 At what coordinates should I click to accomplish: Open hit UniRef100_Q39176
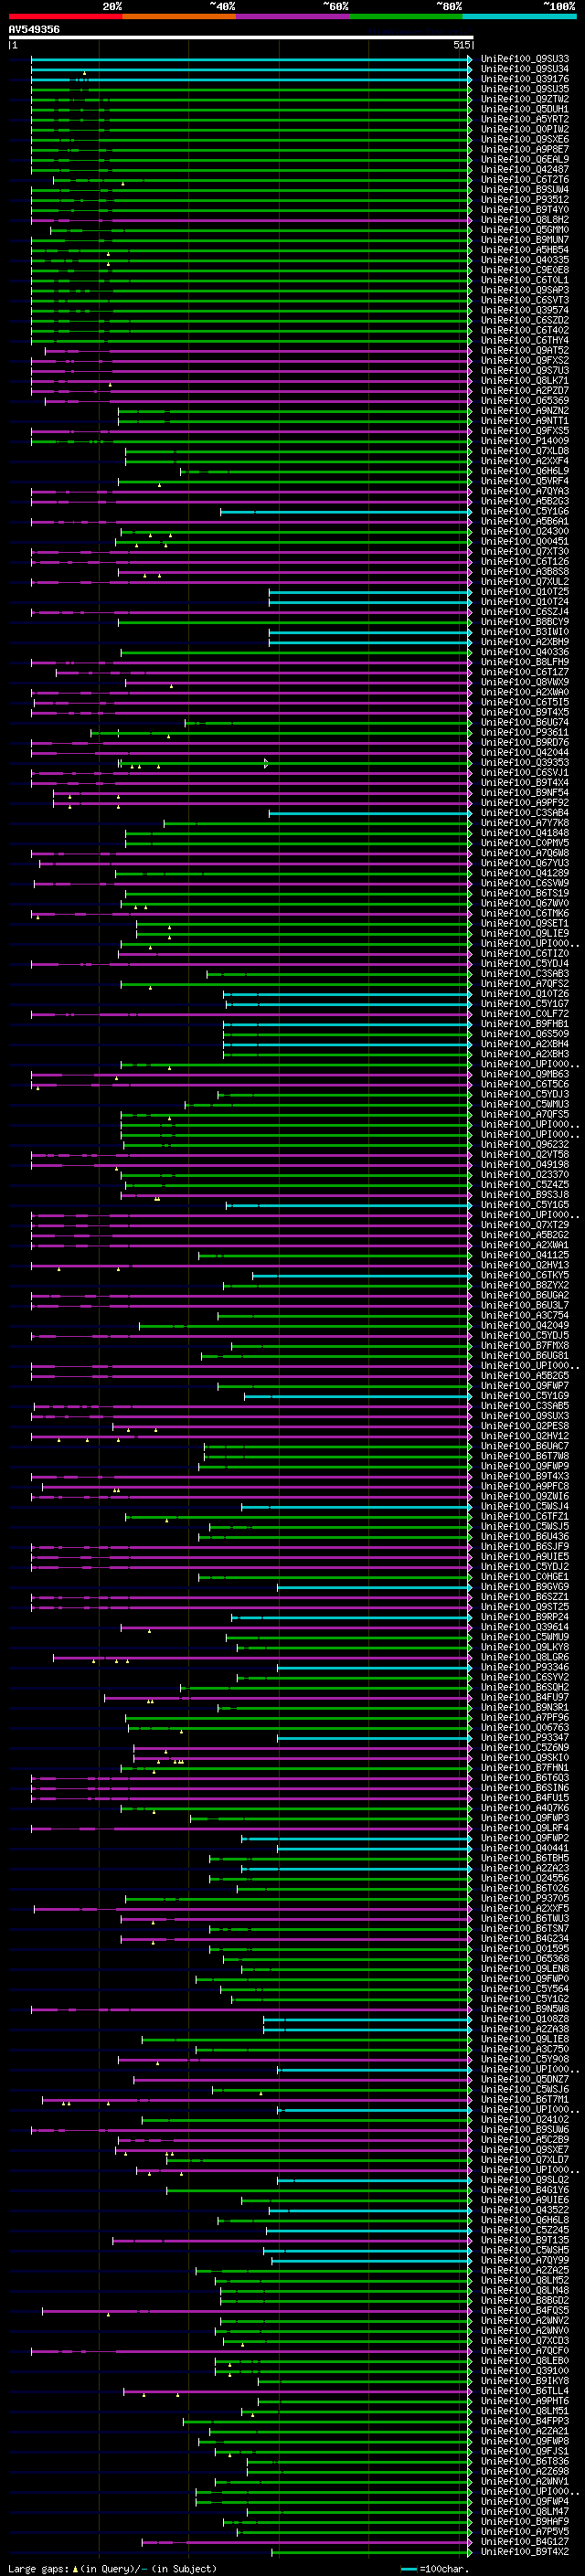tap(524, 79)
